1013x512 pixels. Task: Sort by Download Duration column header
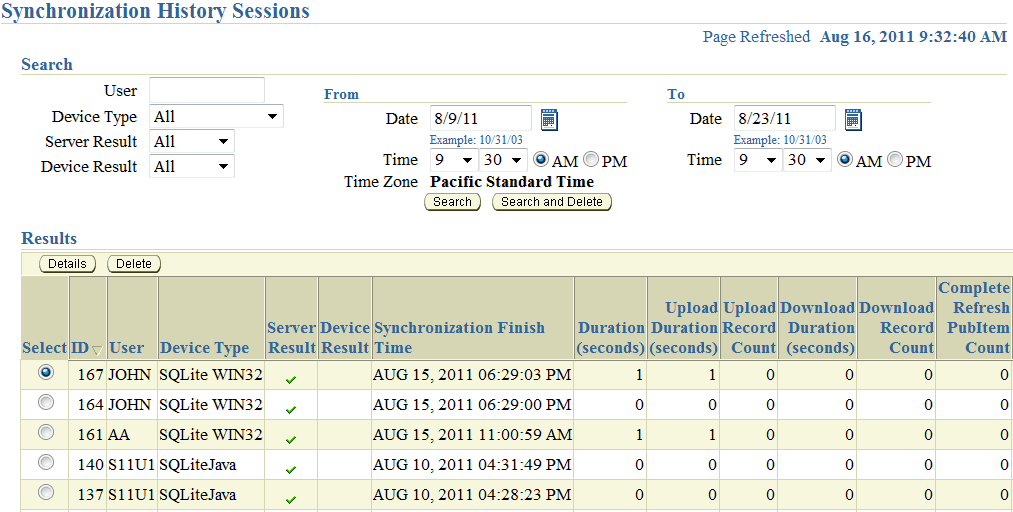[x=818, y=328]
